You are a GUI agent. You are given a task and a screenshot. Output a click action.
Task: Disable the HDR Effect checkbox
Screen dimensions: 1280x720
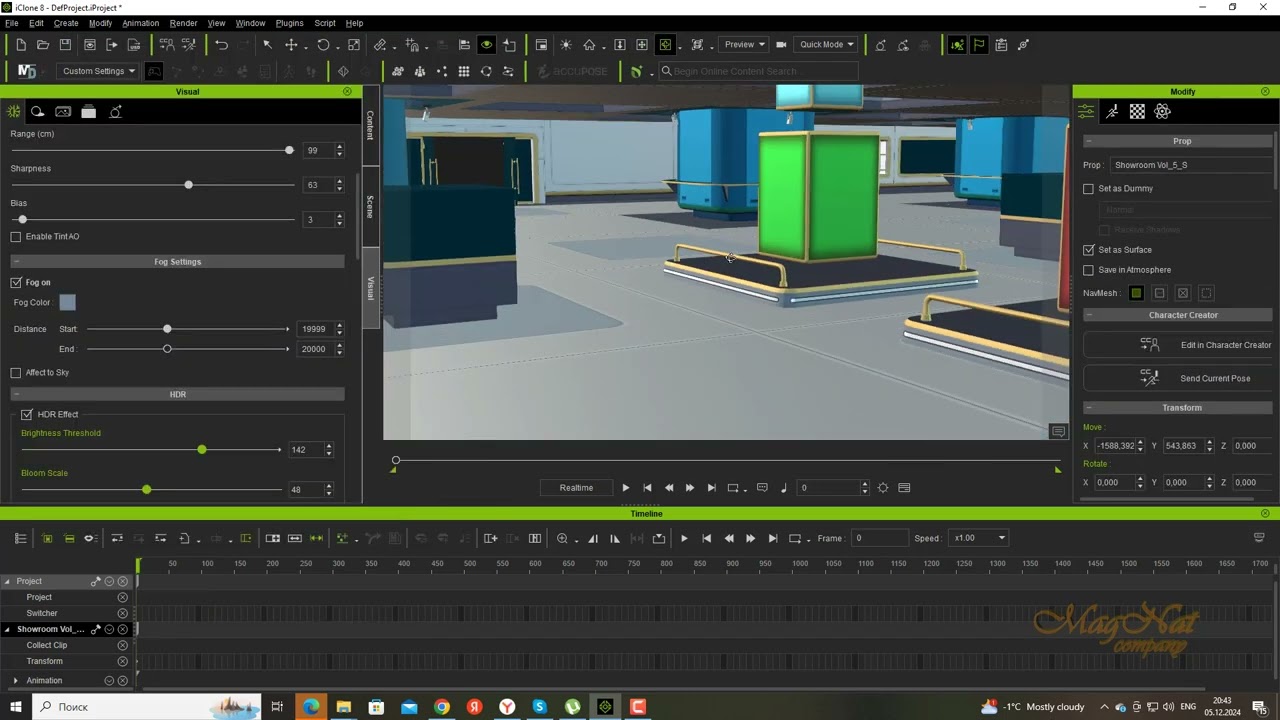(27, 415)
